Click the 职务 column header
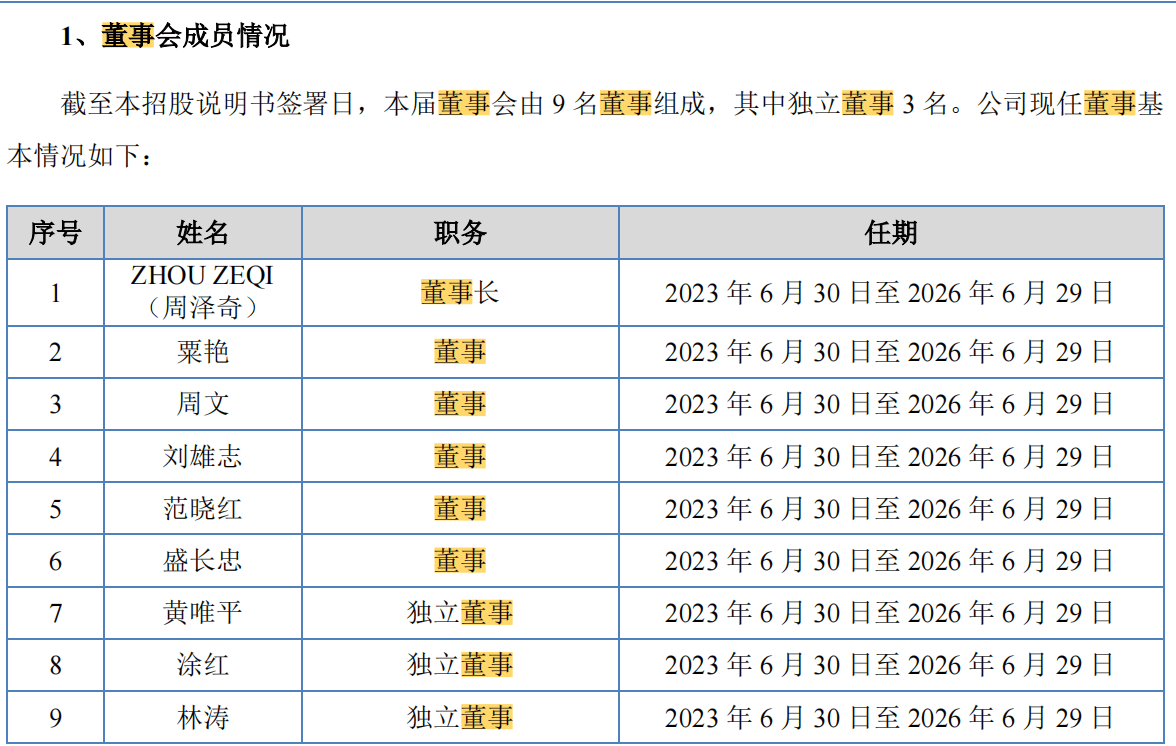 click(x=461, y=232)
